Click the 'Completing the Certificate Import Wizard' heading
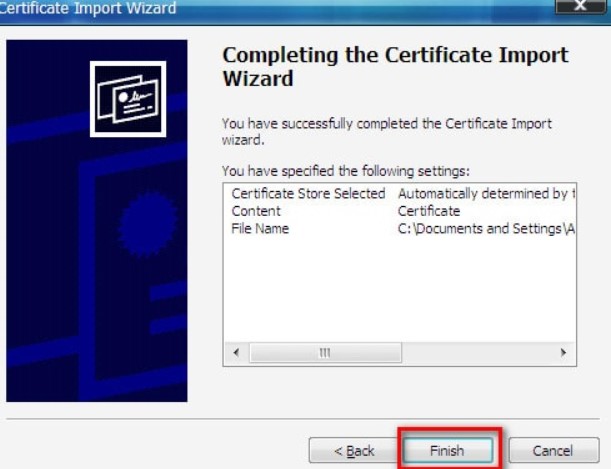611x469 pixels. 395,66
